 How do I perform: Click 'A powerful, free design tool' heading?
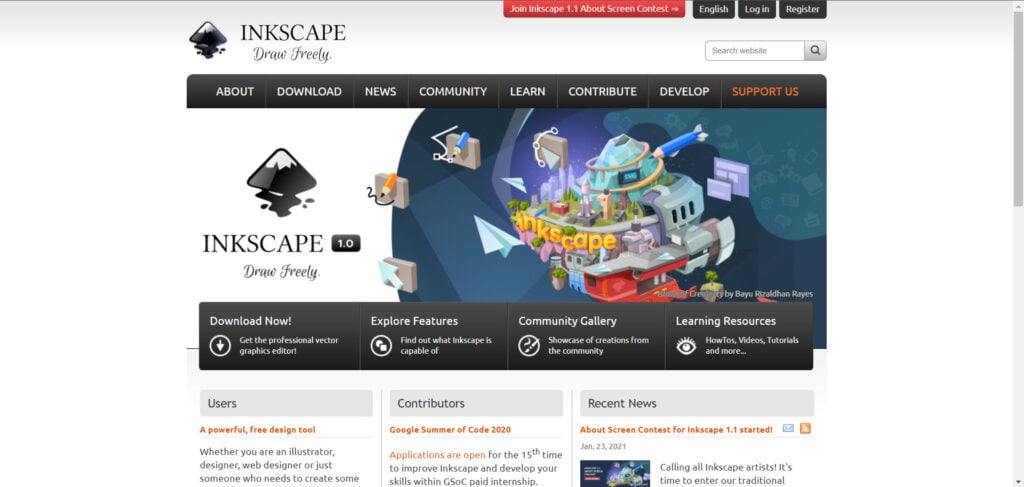pos(257,430)
